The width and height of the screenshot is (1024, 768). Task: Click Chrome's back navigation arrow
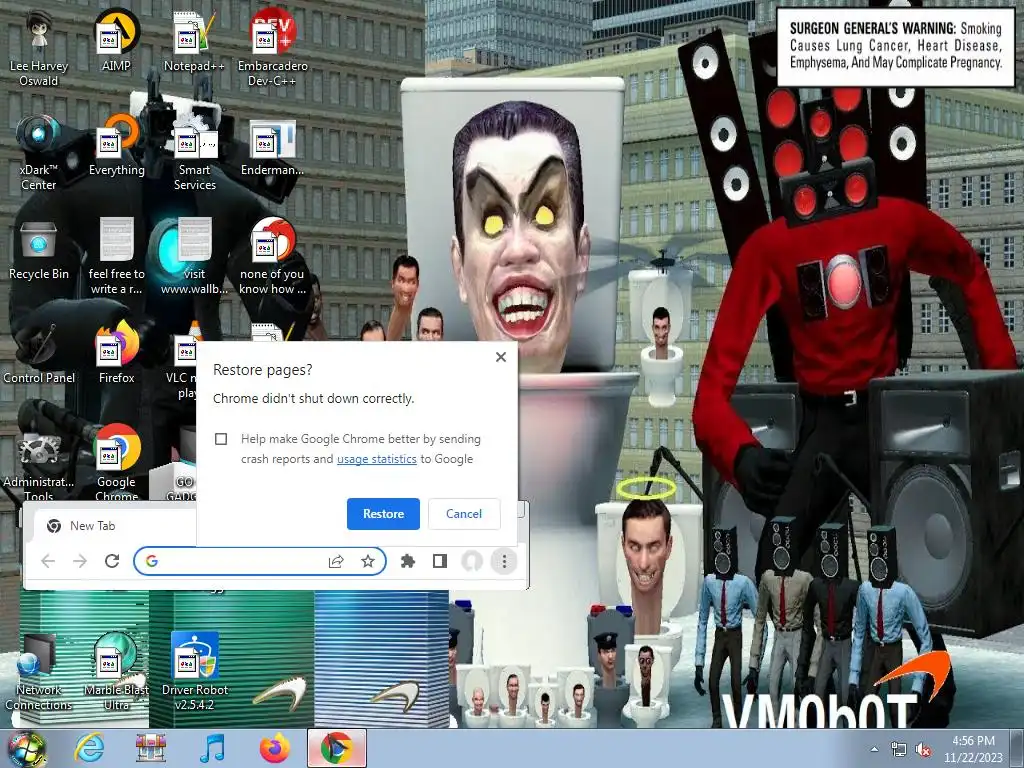pyautogui.click(x=48, y=561)
